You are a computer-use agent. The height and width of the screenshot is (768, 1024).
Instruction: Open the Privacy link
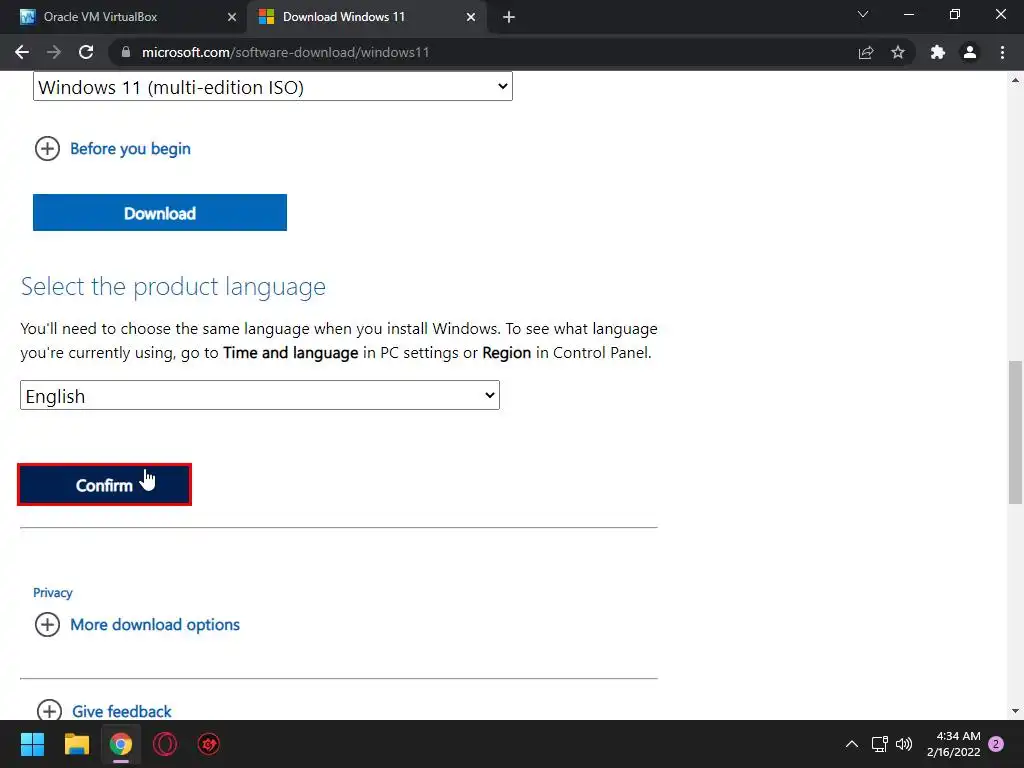(x=53, y=593)
